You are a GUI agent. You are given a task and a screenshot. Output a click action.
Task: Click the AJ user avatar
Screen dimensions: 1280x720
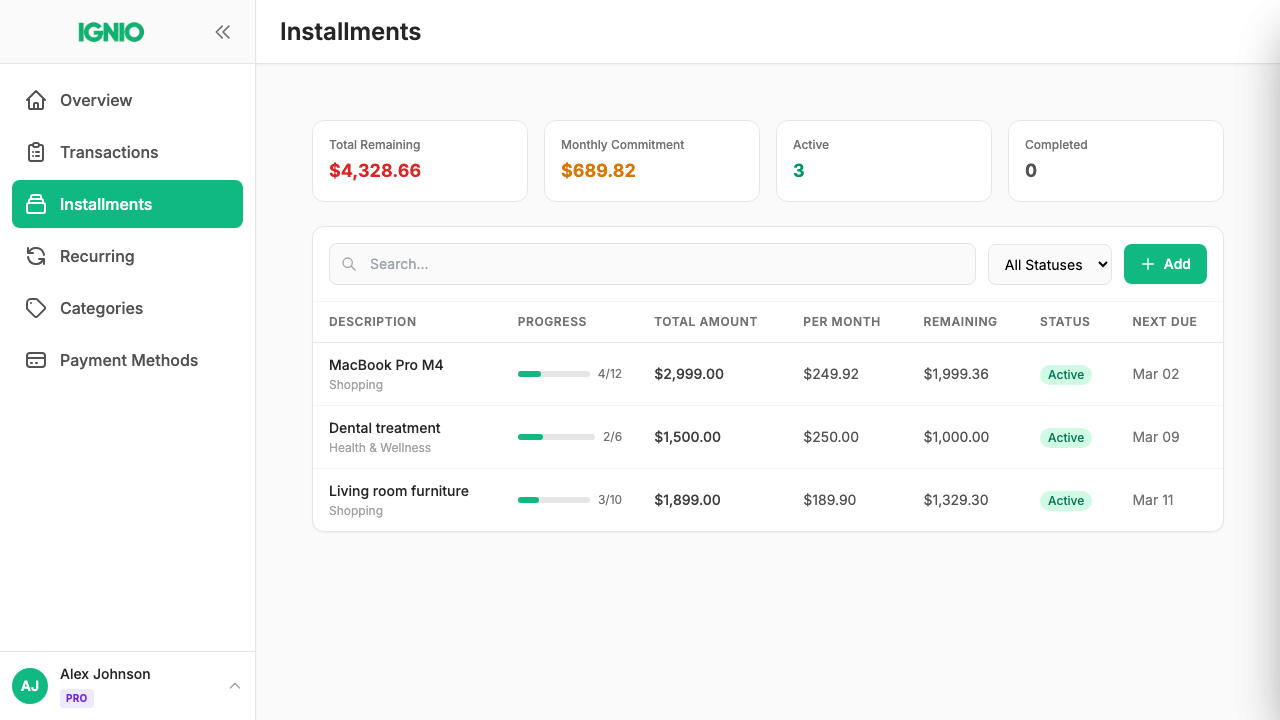[30, 686]
